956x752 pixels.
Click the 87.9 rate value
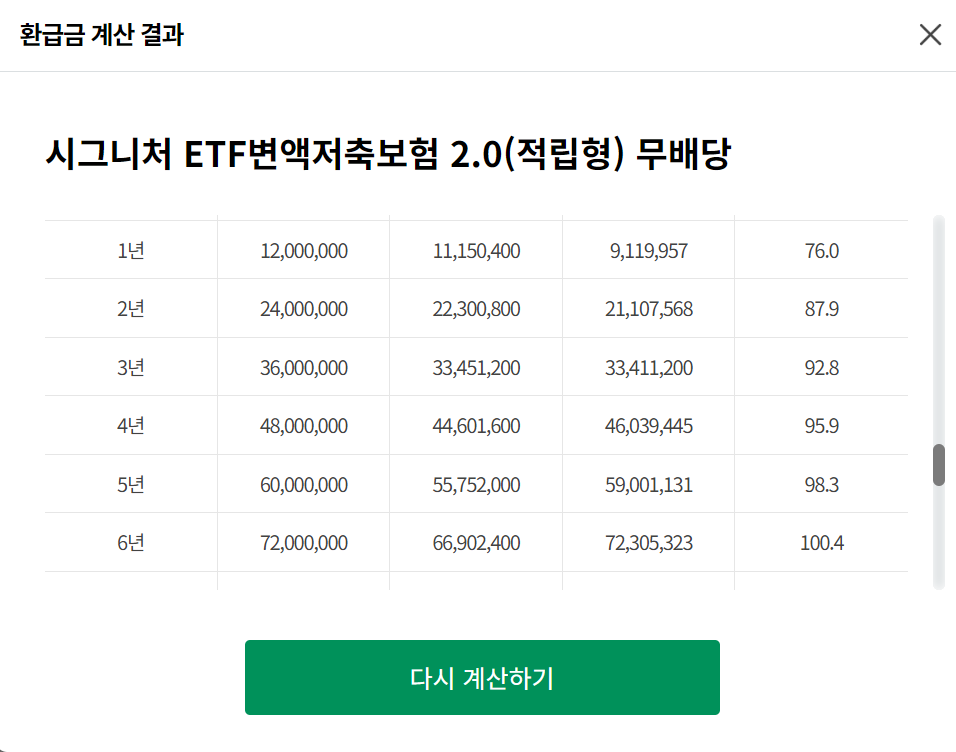pos(821,309)
